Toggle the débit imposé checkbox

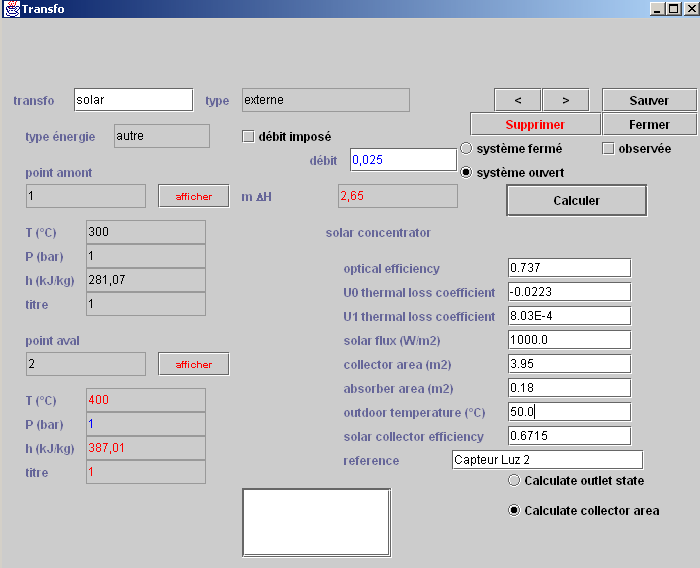[248, 136]
